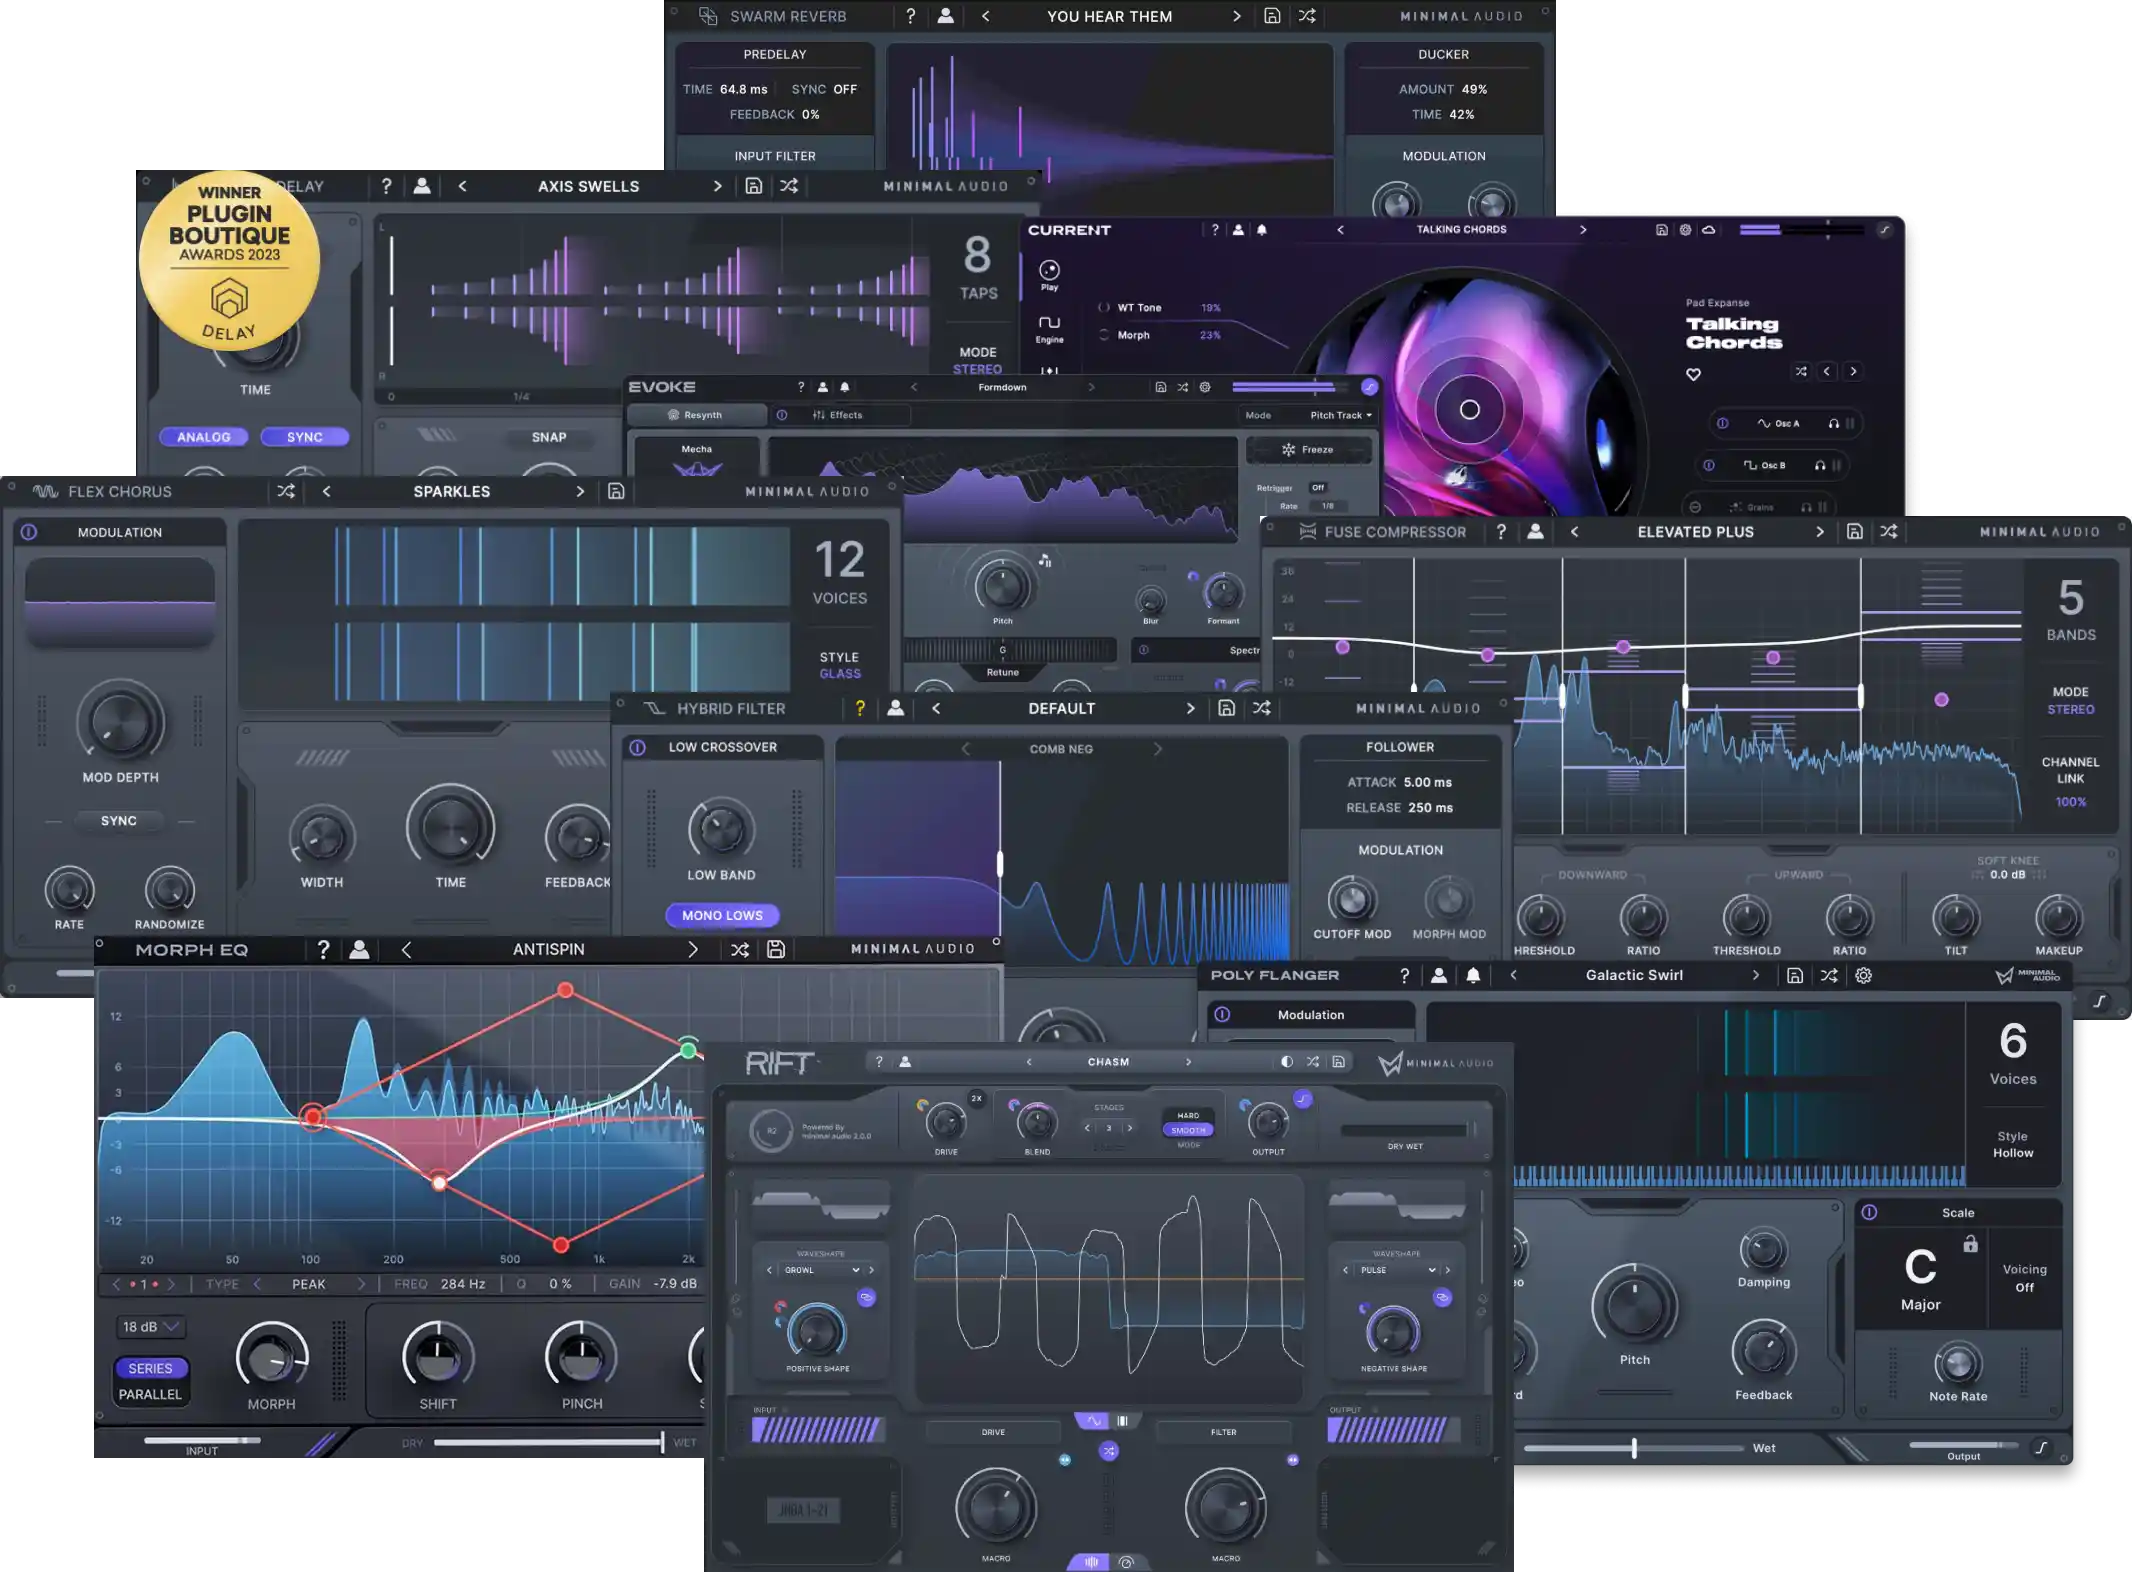2132x1572 pixels.
Task: Next filter type arrow after COMB NEG
Action: [x=1158, y=749]
